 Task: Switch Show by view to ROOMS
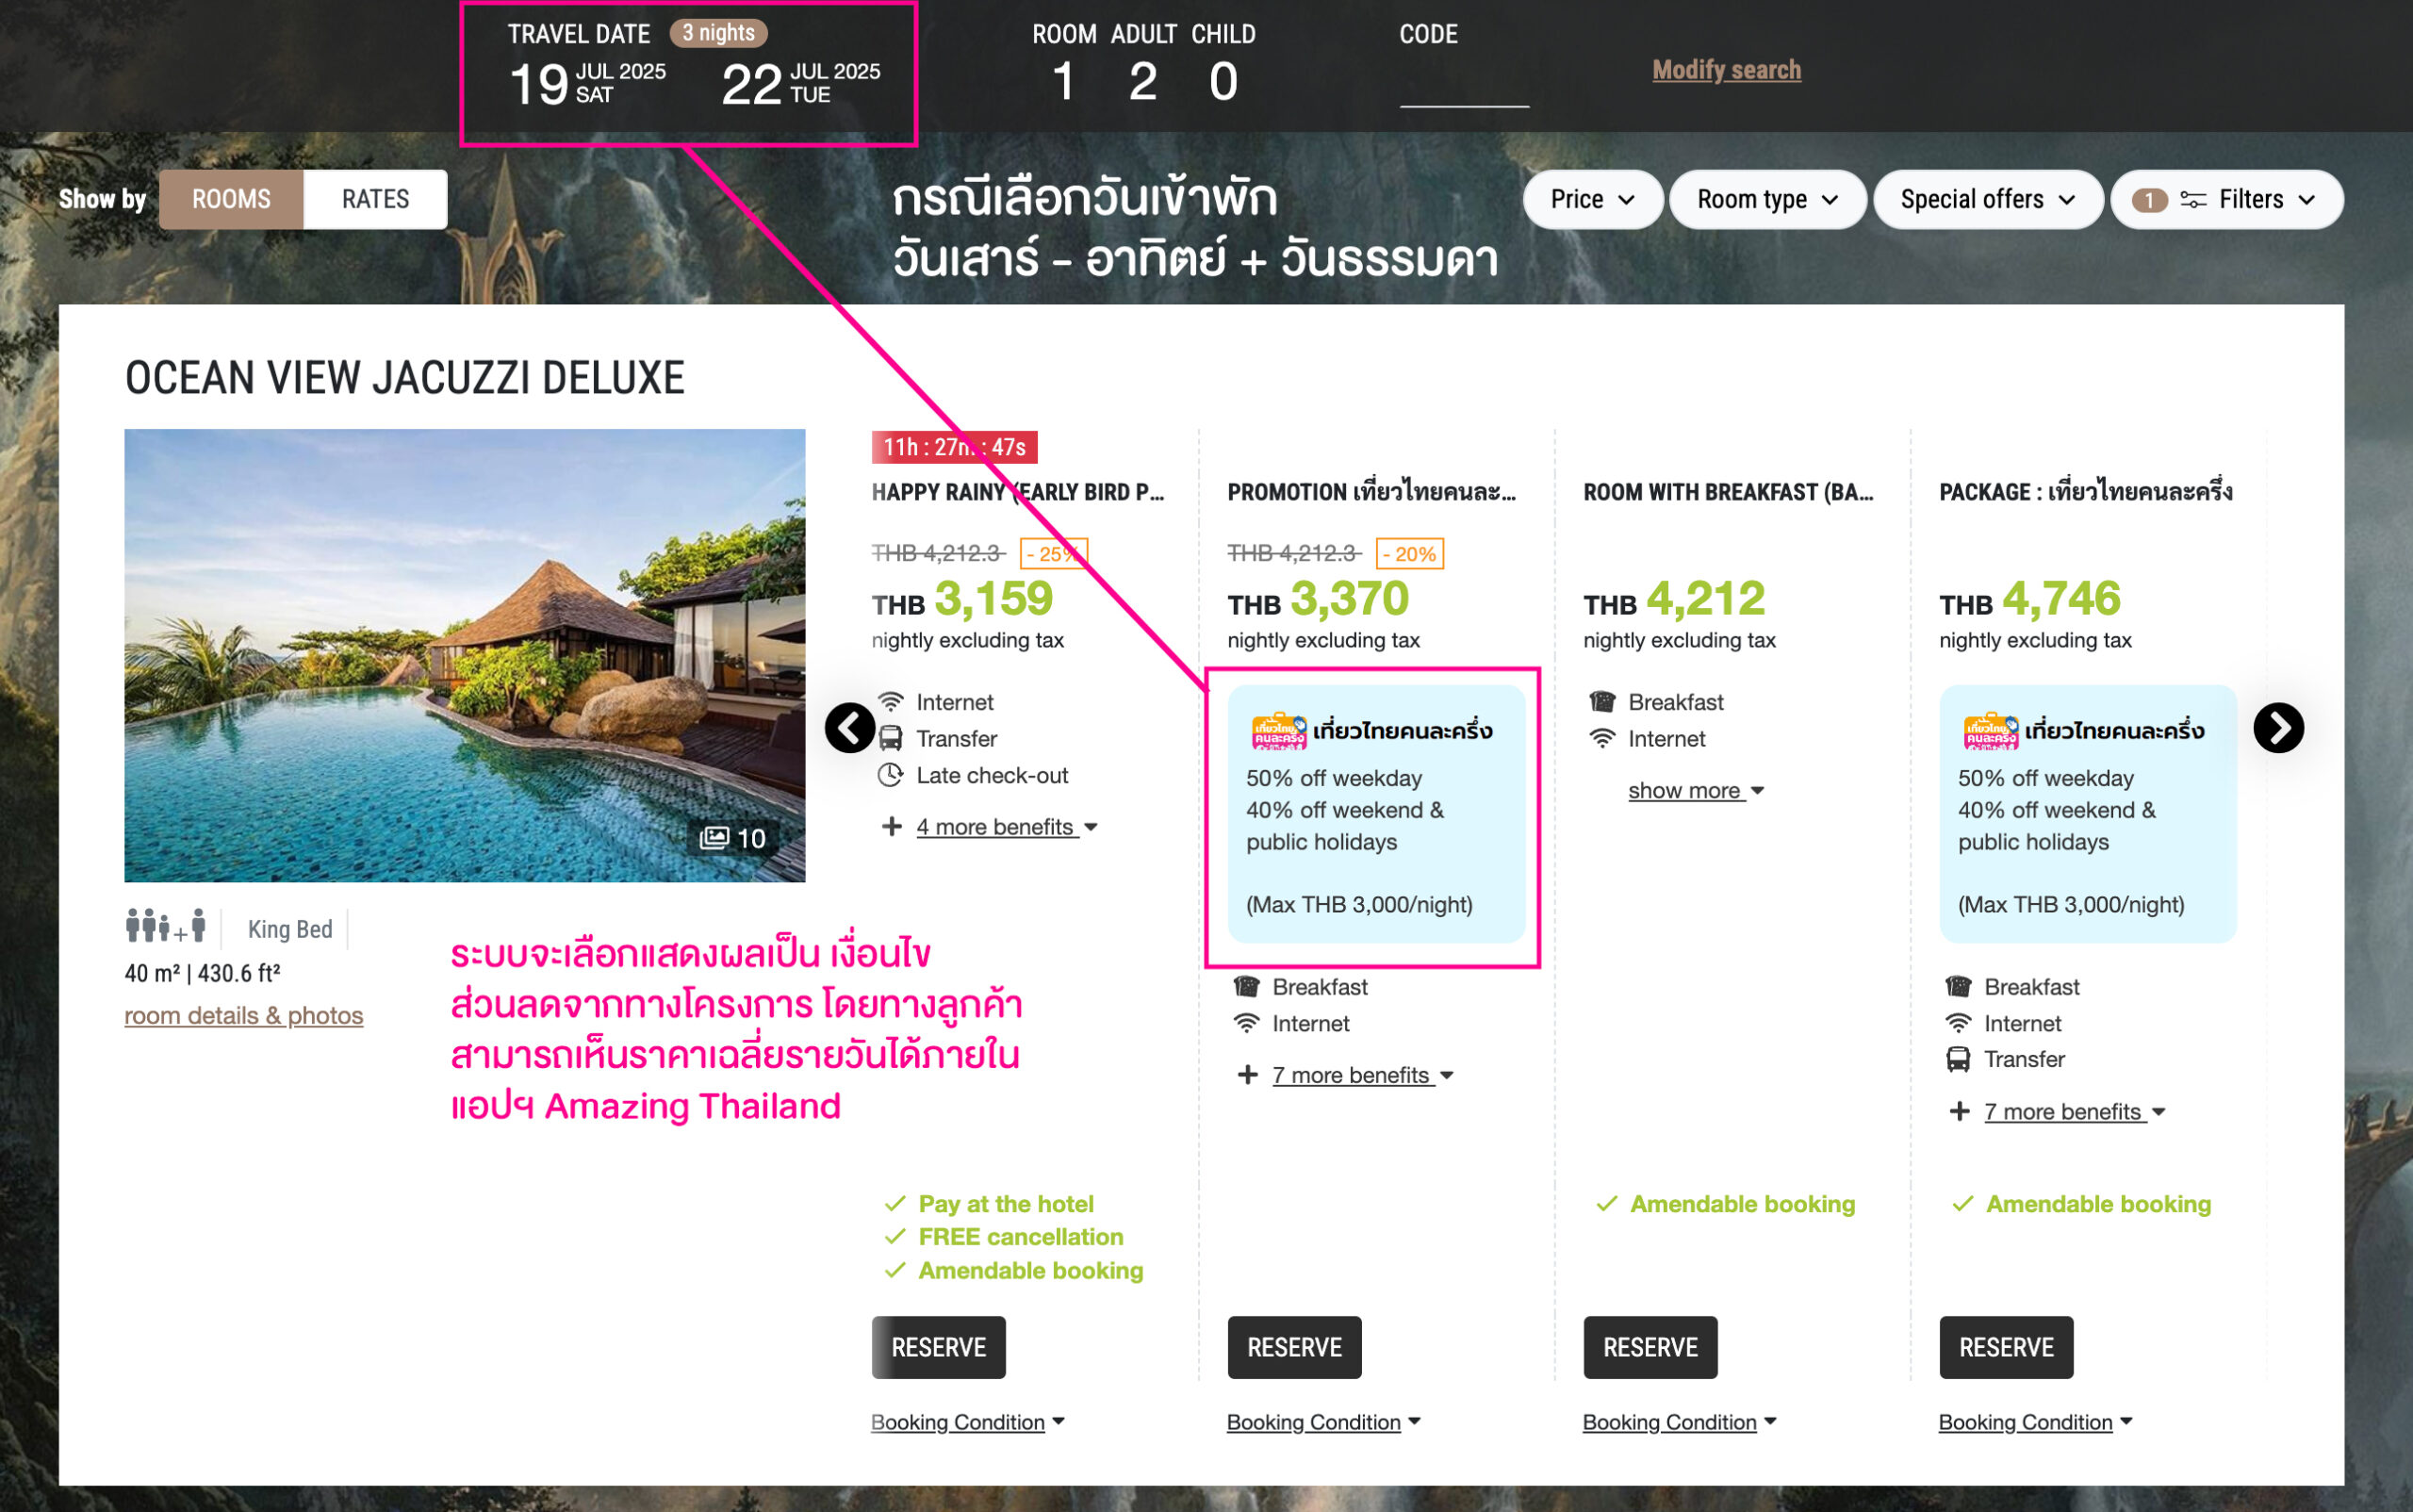pyautogui.click(x=231, y=199)
